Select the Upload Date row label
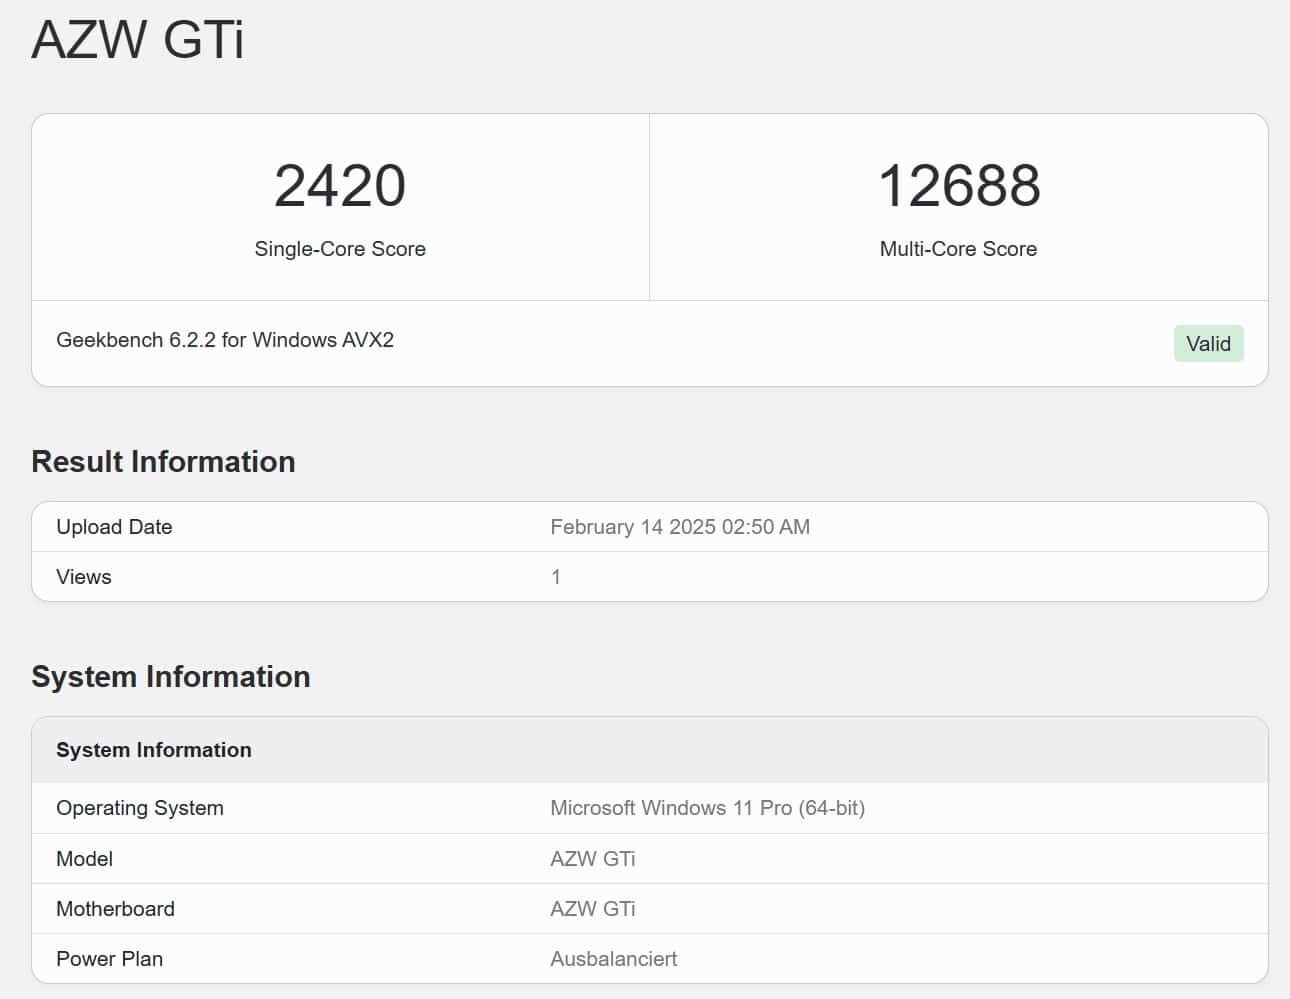 point(114,527)
